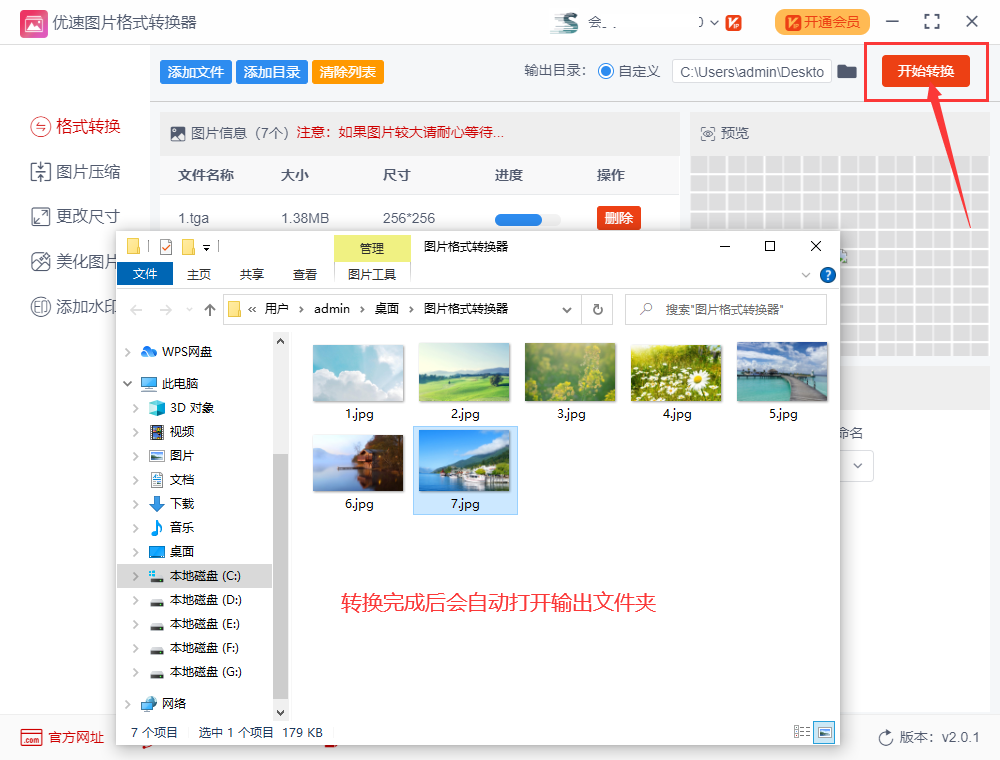This screenshot has width=1000, height=760.
Task: Expand the 网络 item in Explorer tree
Action: coord(128,703)
